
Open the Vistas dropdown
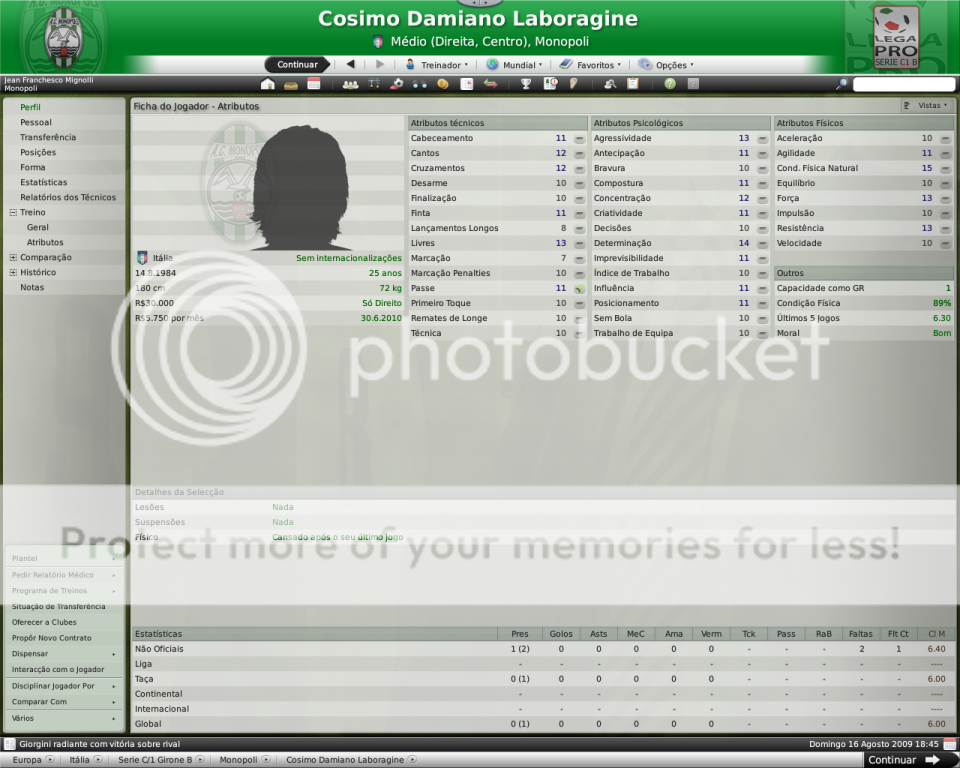(x=925, y=105)
